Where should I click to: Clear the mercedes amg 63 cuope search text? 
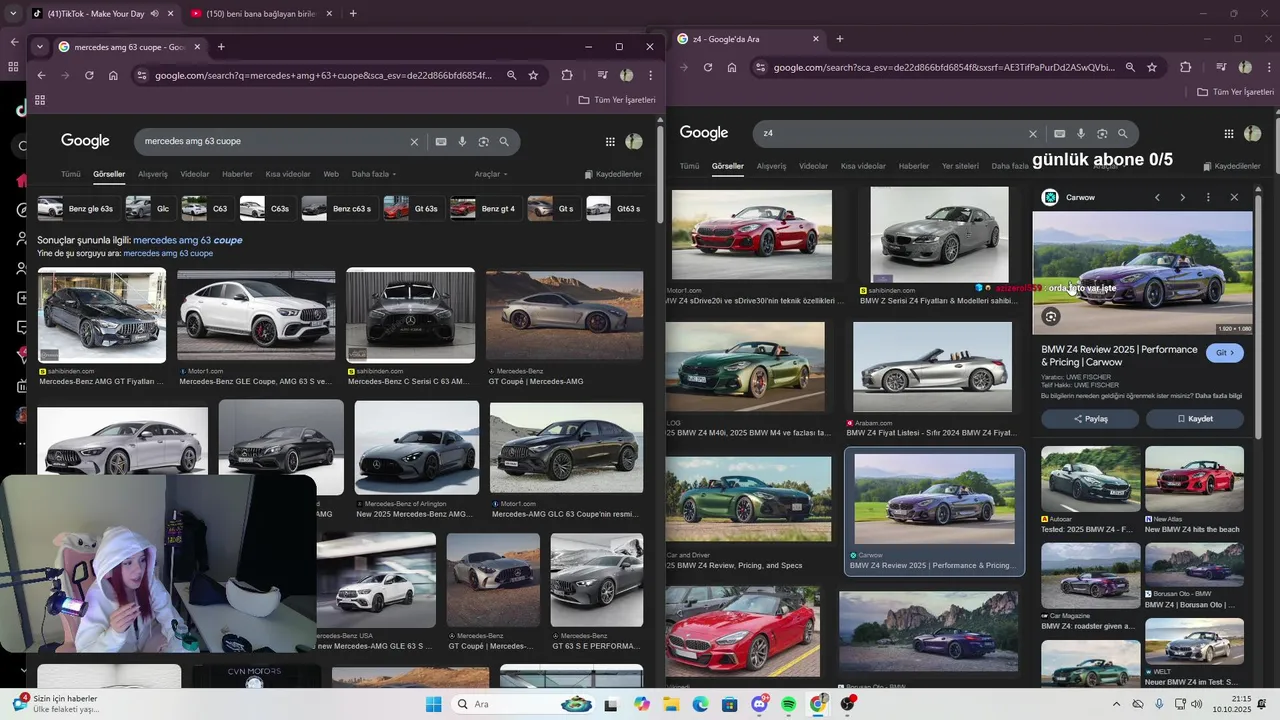pos(414,142)
